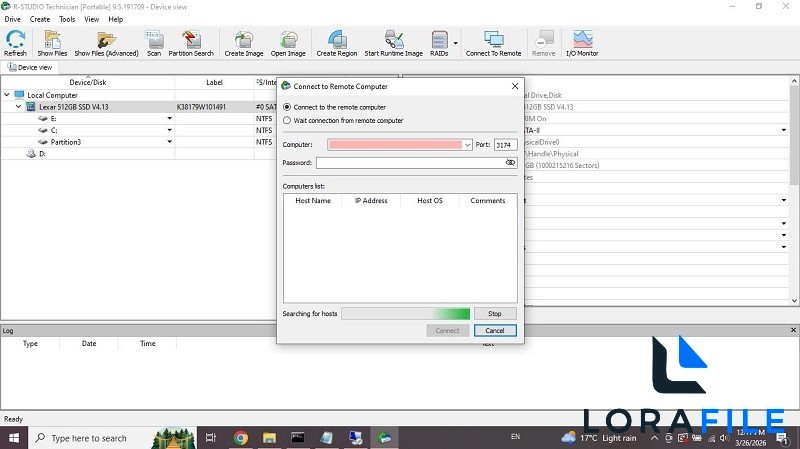Open dropdown arrow on C: row
The height and width of the screenshot is (449, 800).
pyautogui.click(x=169, y=130)
